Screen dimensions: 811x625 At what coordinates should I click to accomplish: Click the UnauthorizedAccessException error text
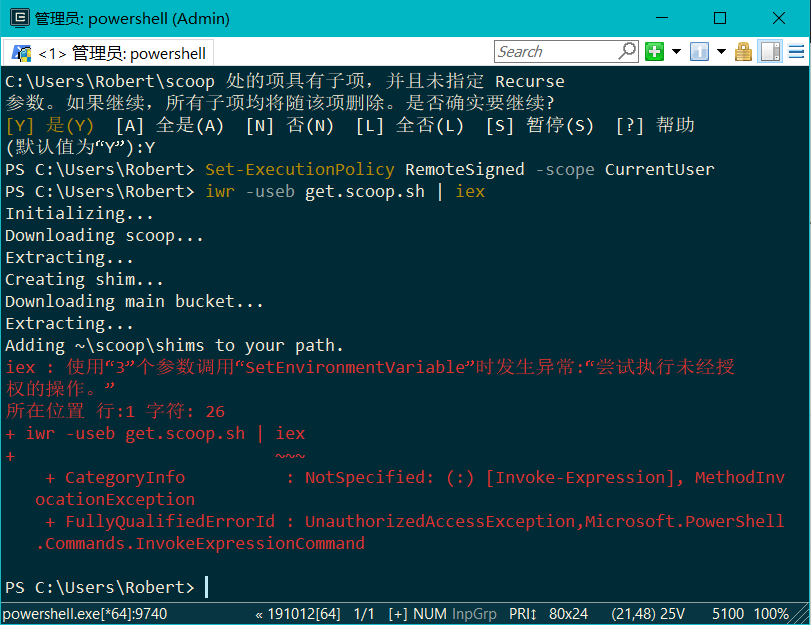tap(440, 522)
